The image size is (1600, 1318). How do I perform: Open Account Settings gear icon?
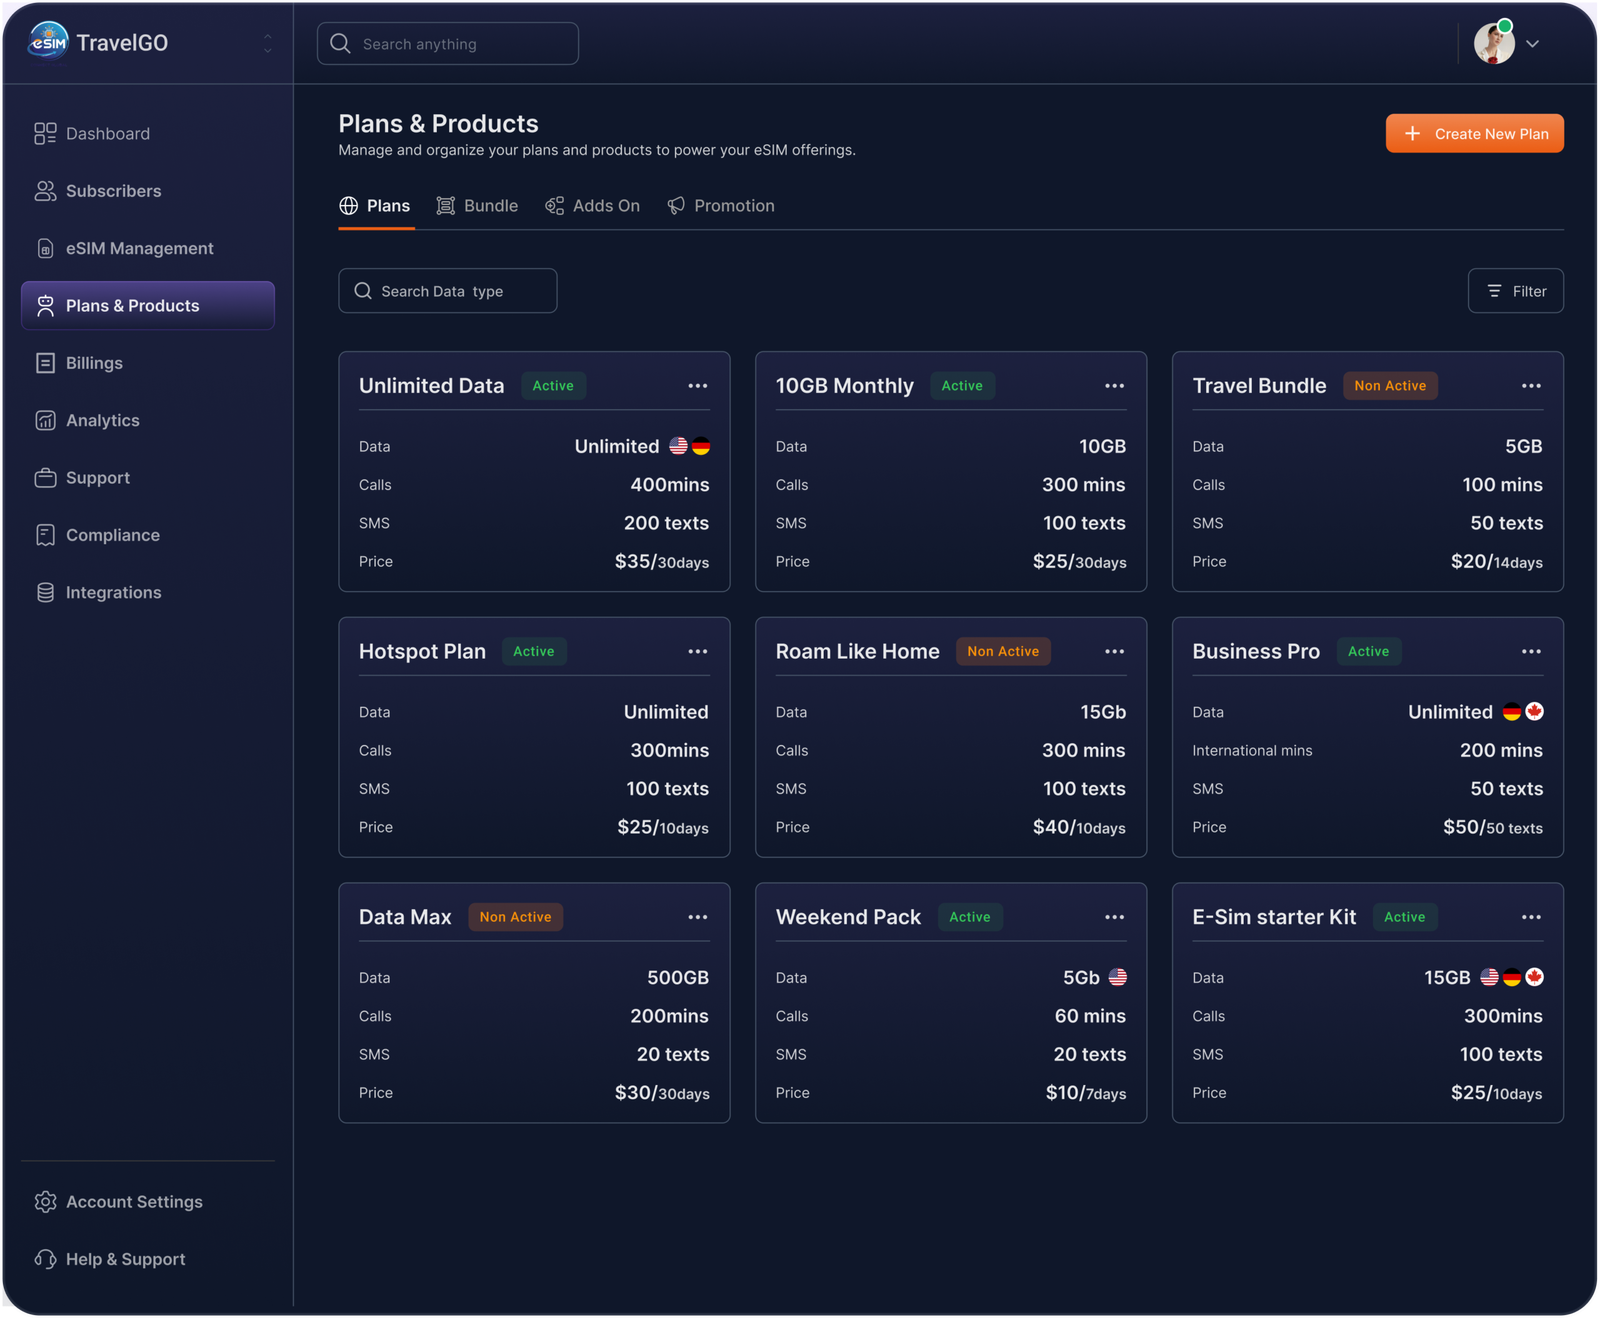click(x=45, y=1202)
